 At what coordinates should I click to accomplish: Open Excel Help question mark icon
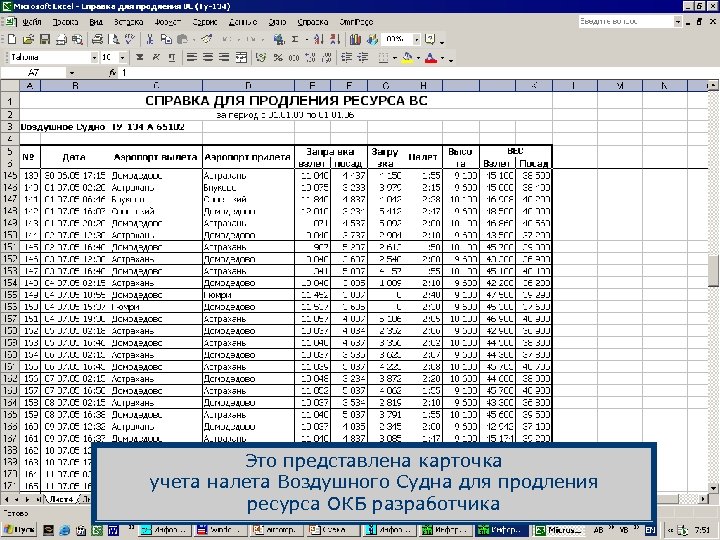point(430,39)
